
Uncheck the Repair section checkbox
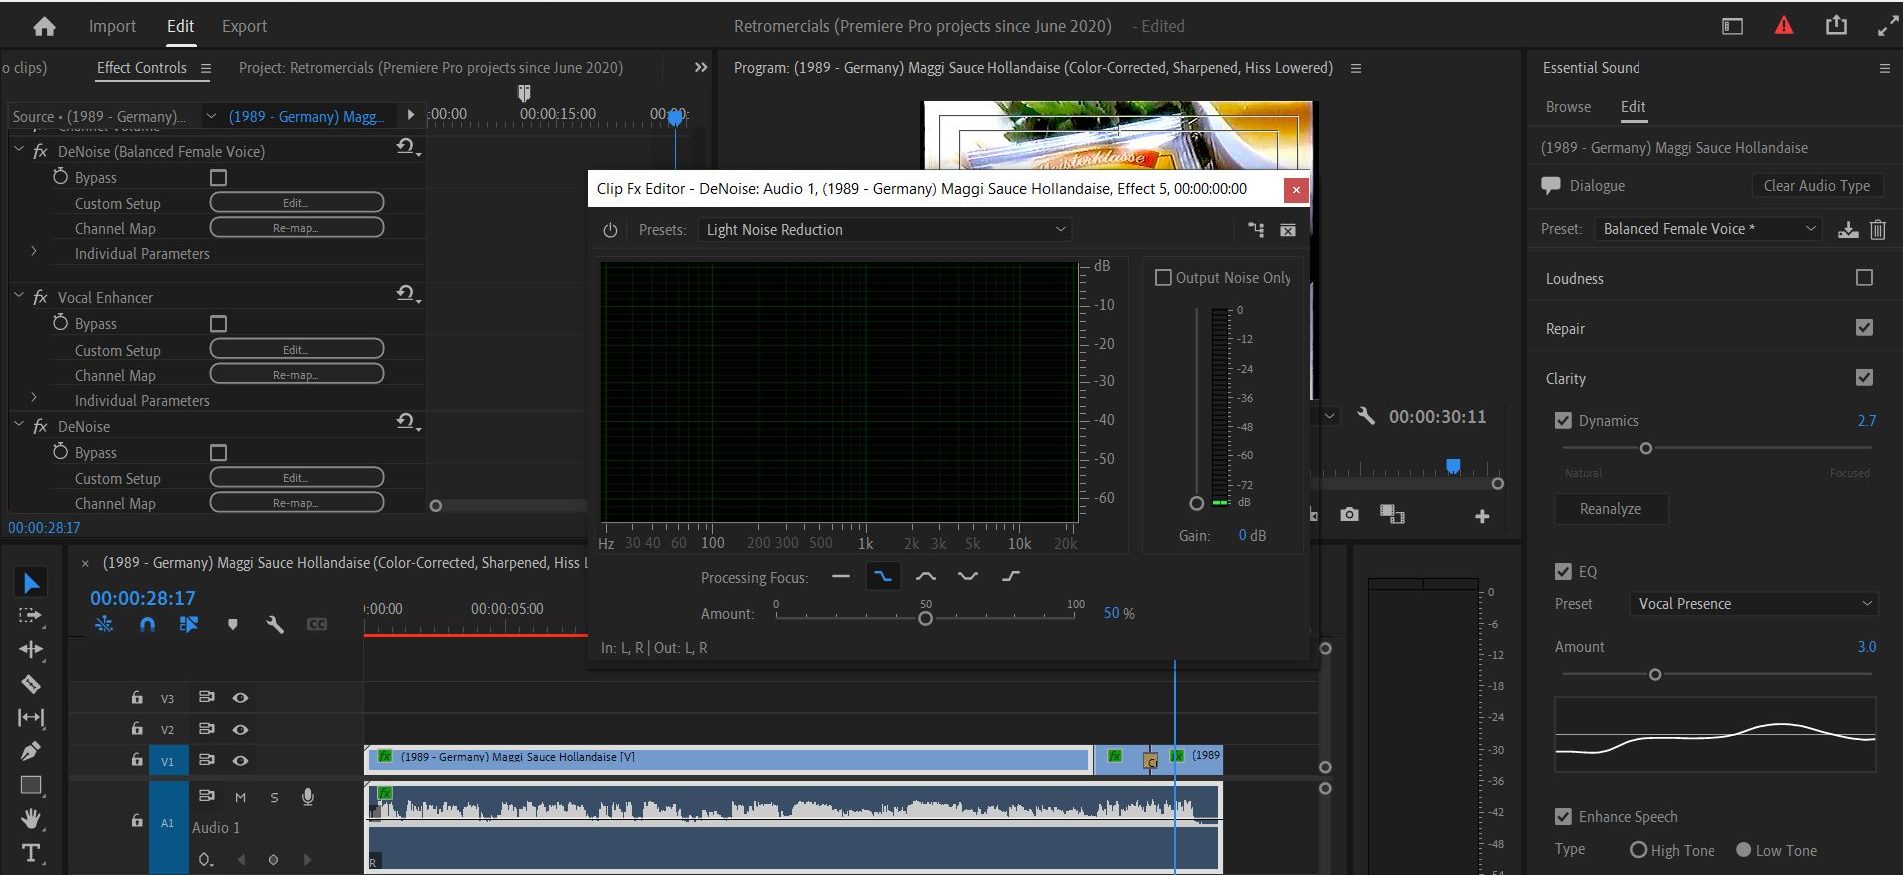[x=1864, y=328]
